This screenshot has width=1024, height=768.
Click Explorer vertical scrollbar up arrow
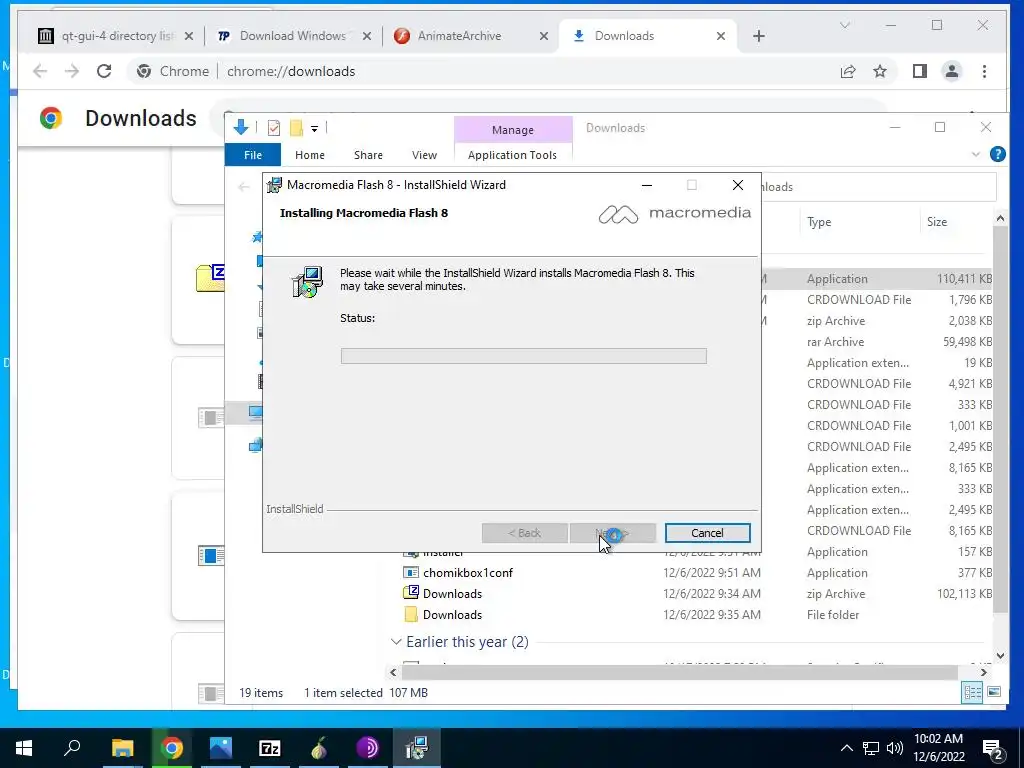click(1000, 219)
